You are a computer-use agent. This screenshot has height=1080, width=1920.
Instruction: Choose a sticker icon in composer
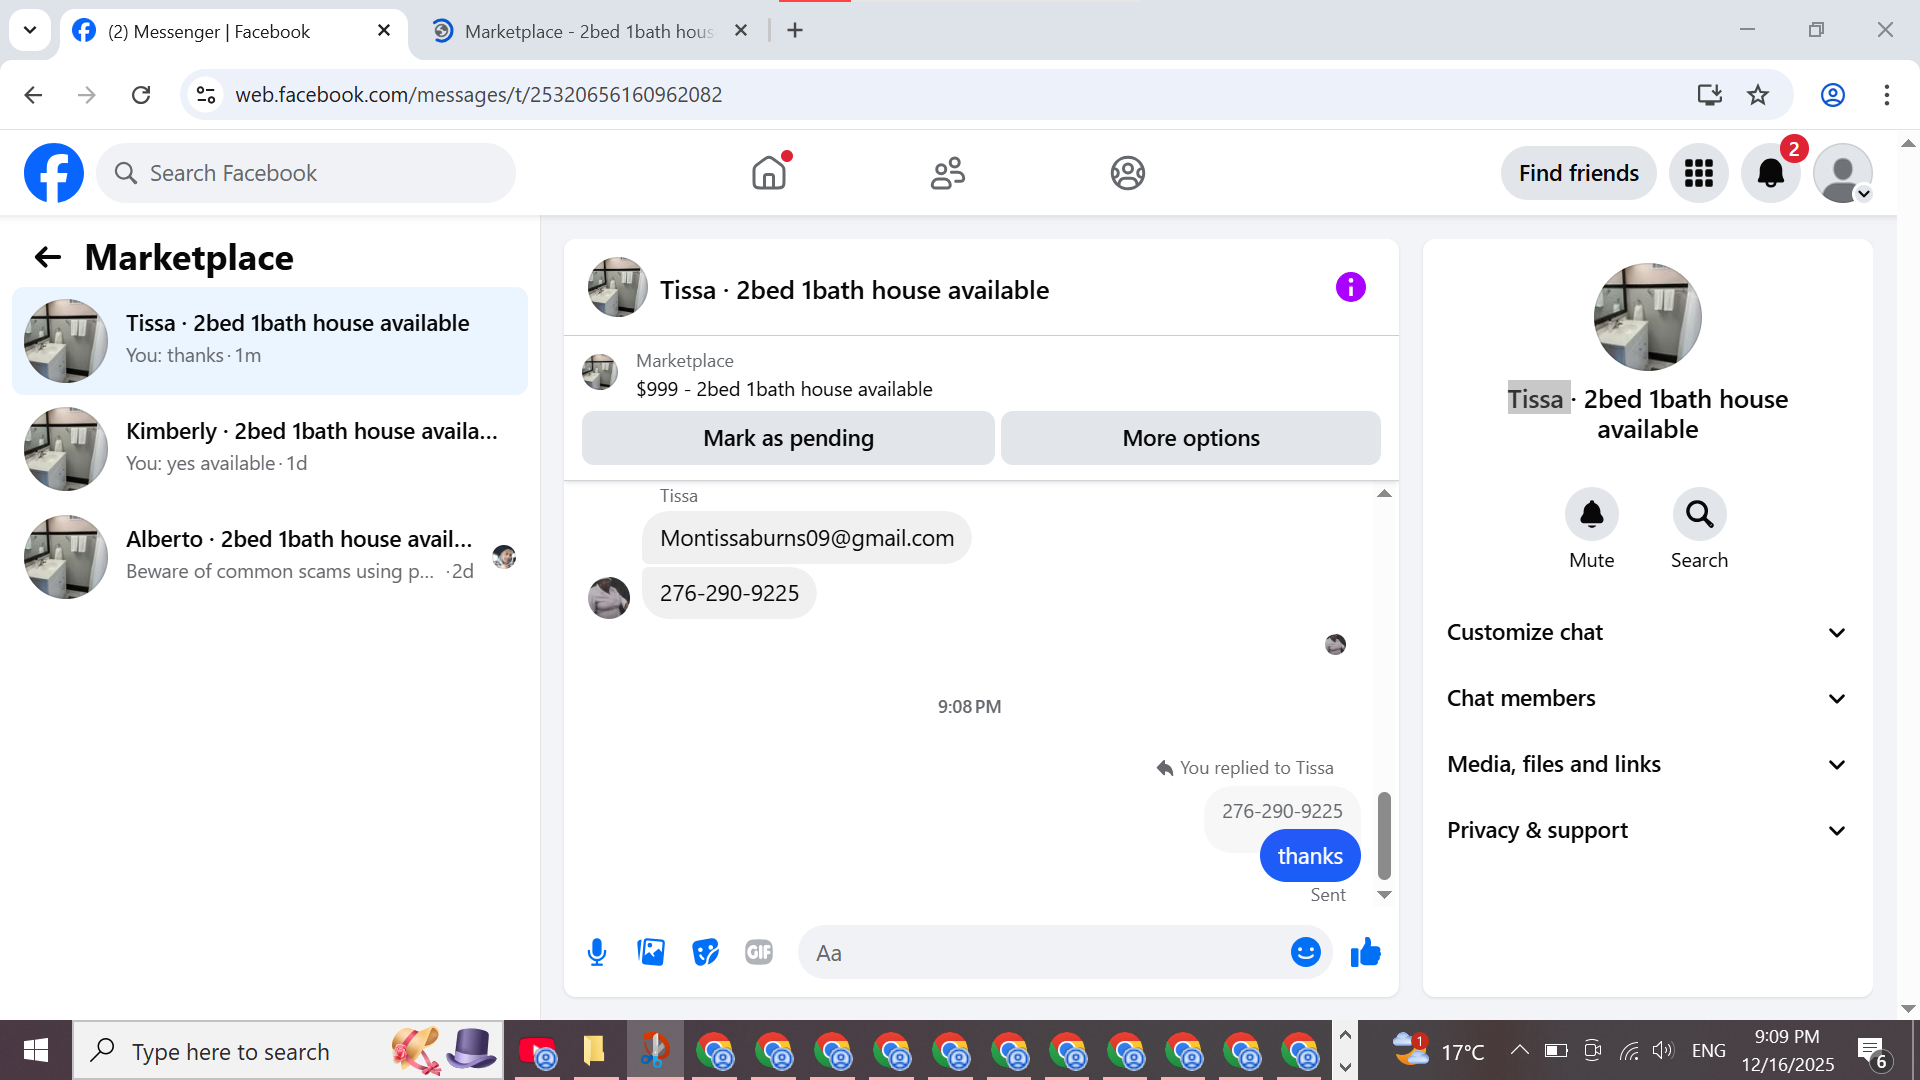coord(705,952)
